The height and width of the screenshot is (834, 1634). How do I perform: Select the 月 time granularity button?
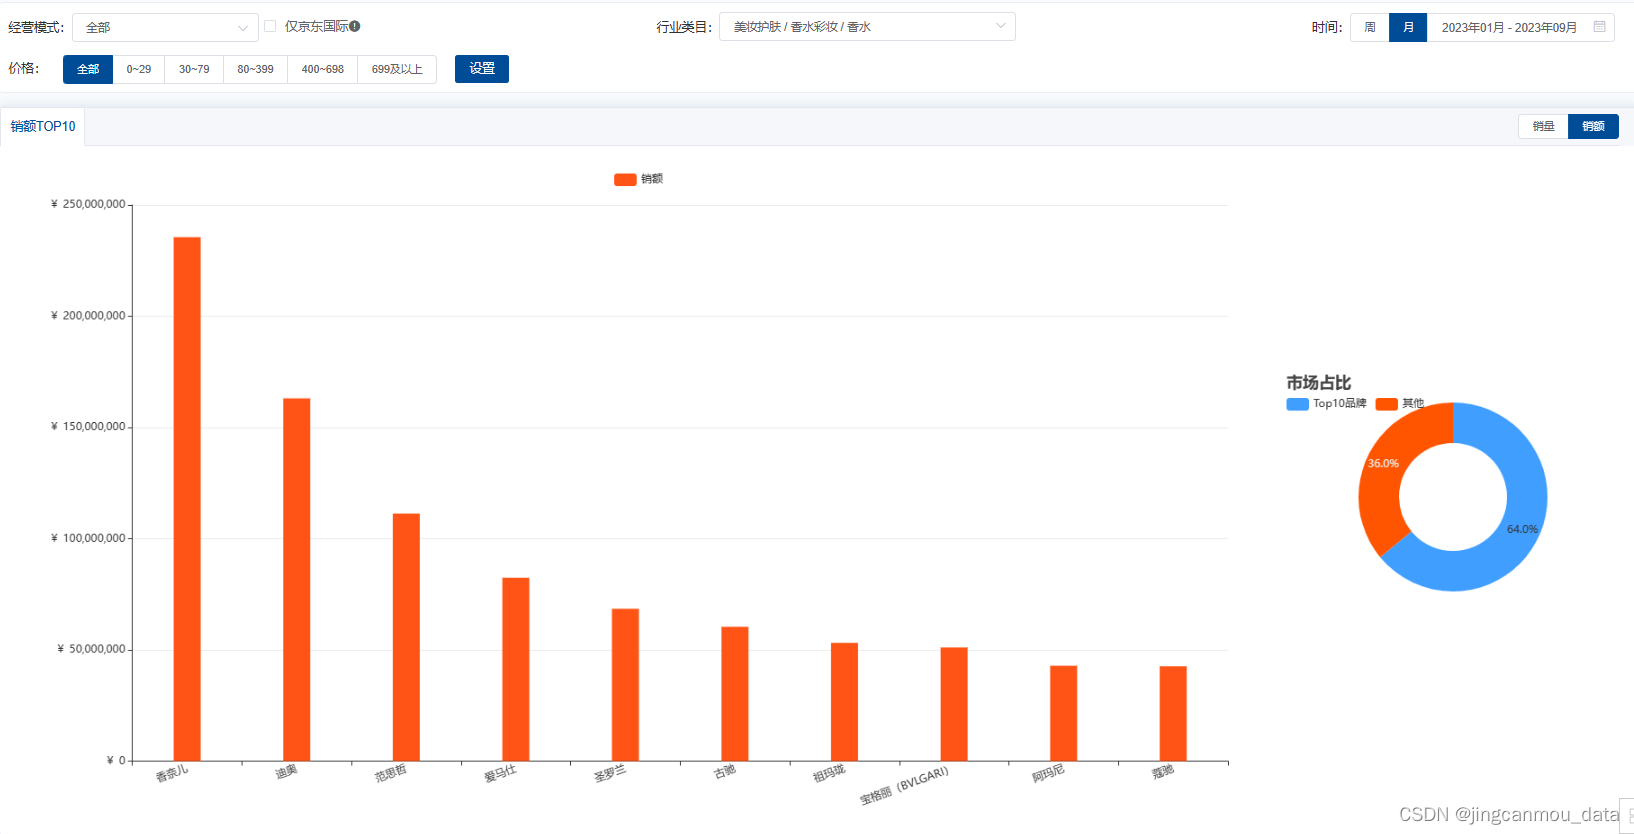(1408, 27)
